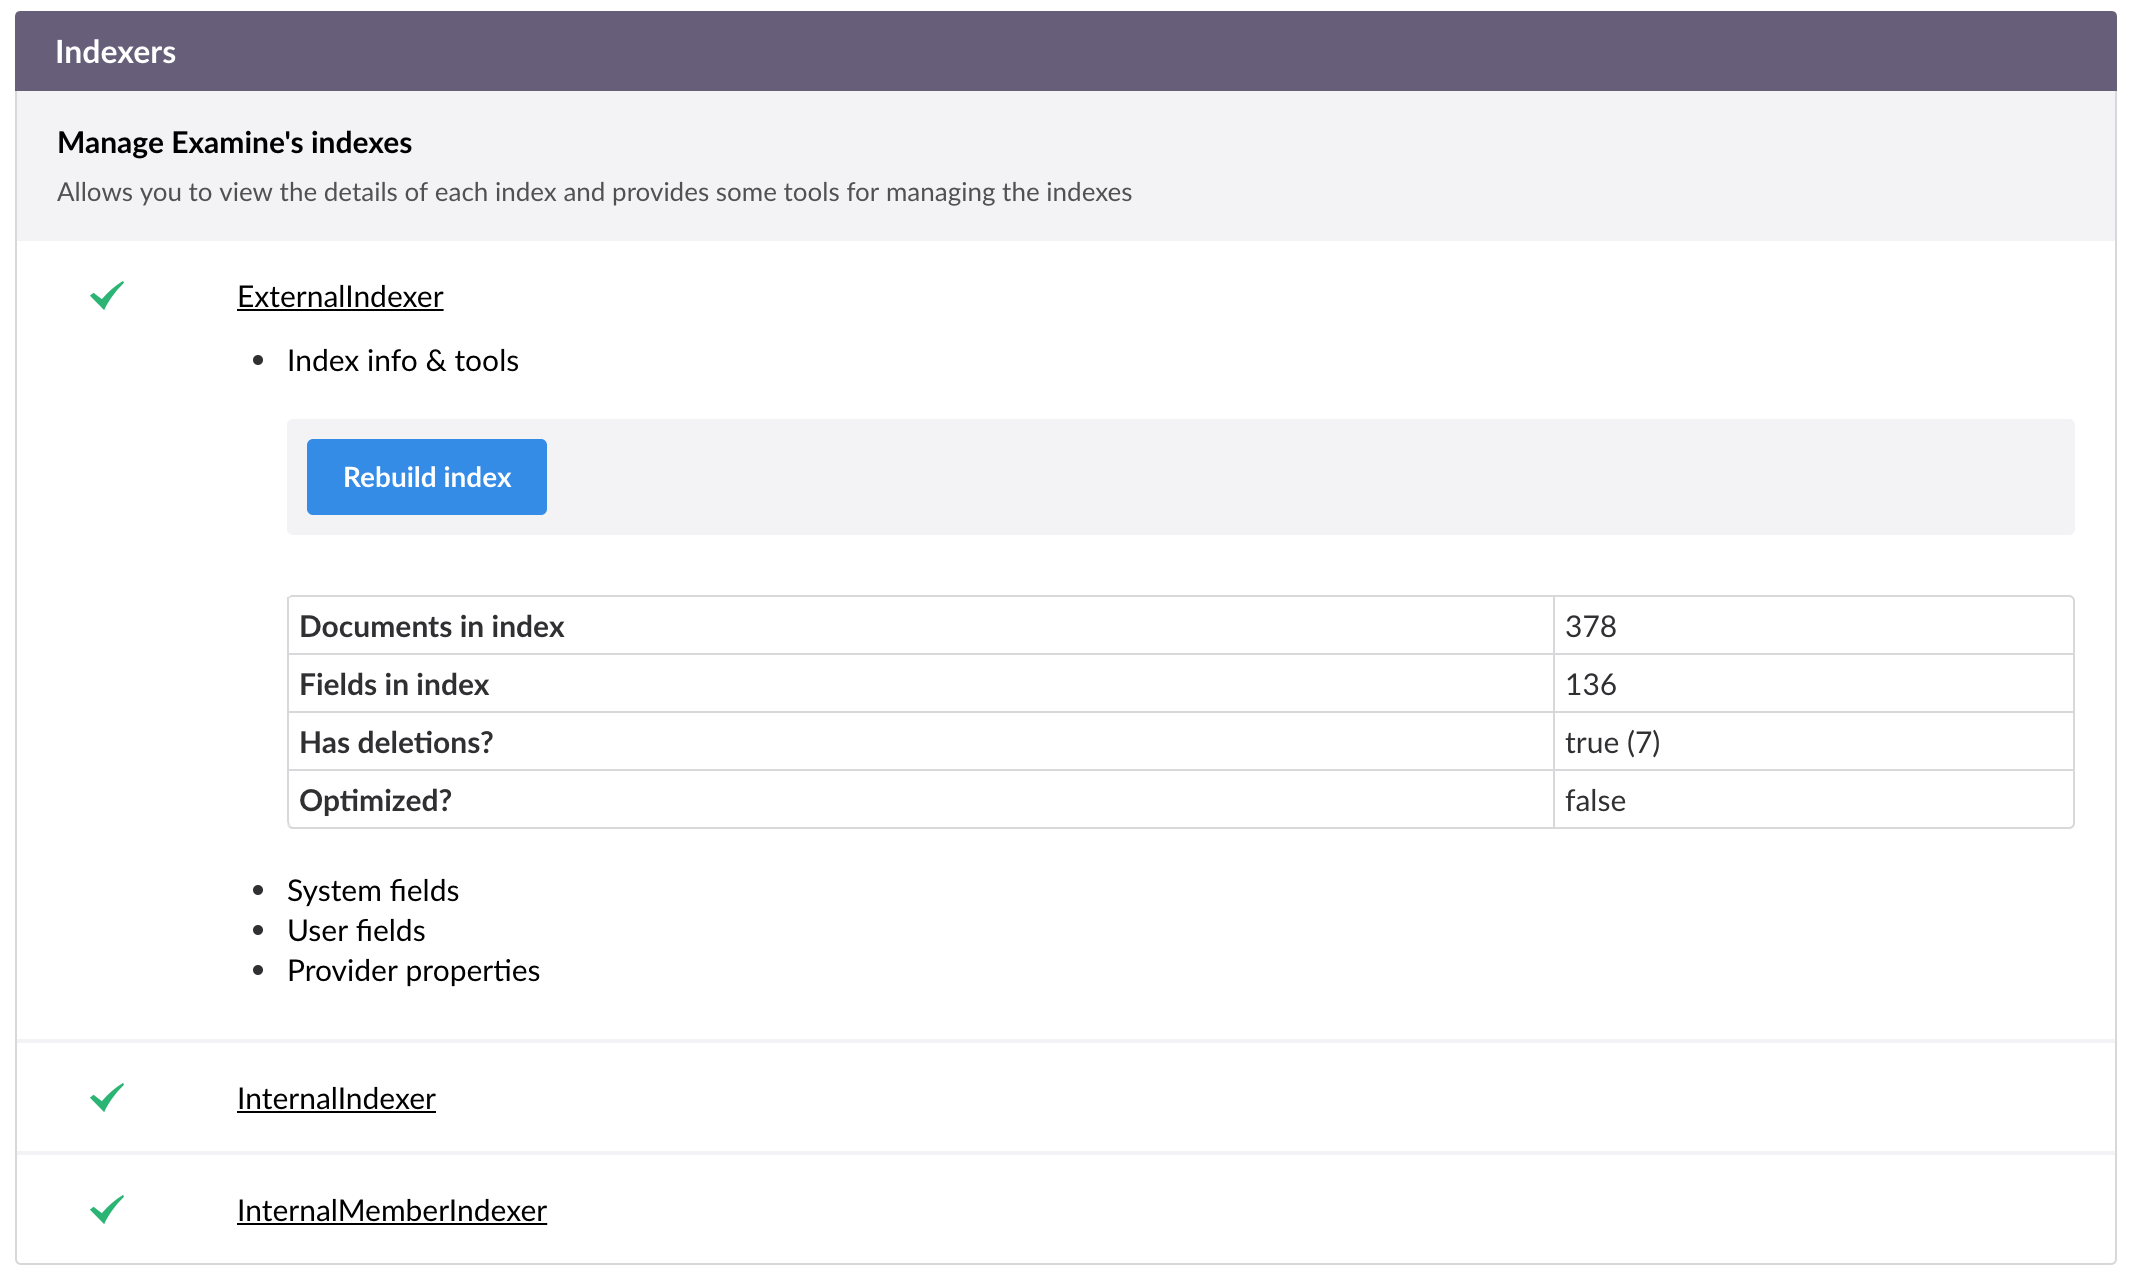
Task: Expand the InternalMemberIndexer section
Action: (392, 1211)
